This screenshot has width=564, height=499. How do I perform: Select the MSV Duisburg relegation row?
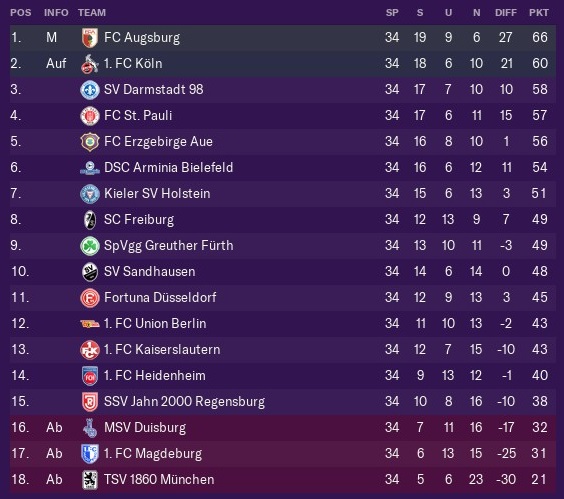[283, 427]
